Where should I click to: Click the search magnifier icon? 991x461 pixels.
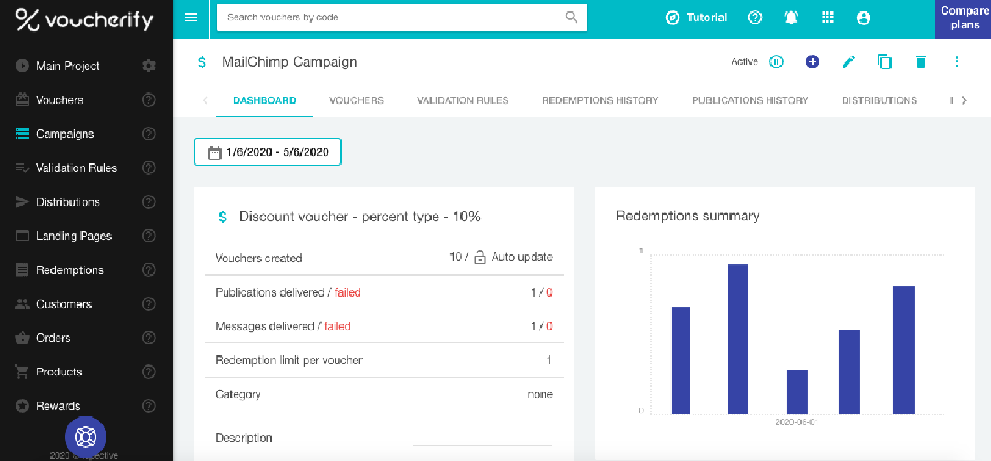(571, 17)
